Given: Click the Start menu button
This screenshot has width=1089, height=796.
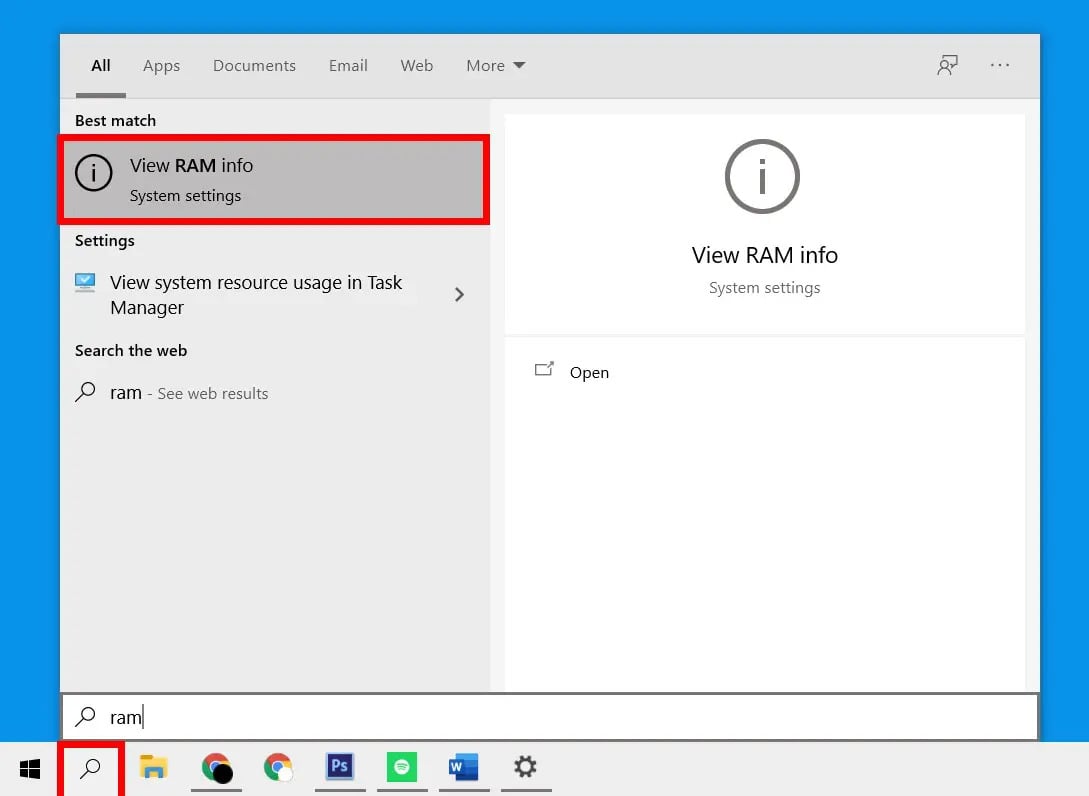Looking at the screenshot, I should coord(29,769).
